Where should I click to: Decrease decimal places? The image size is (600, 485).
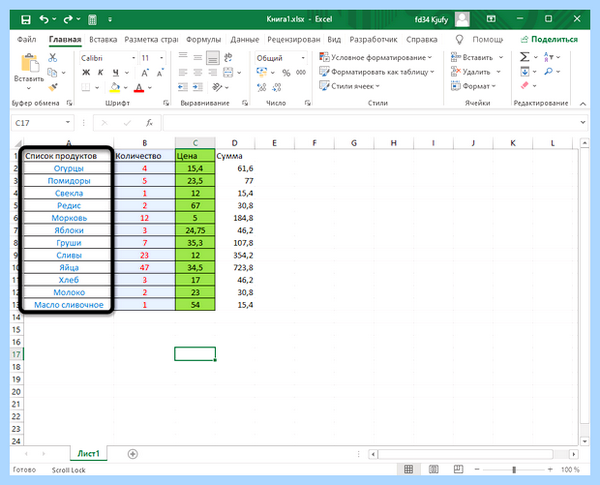[x=277, y=88]
